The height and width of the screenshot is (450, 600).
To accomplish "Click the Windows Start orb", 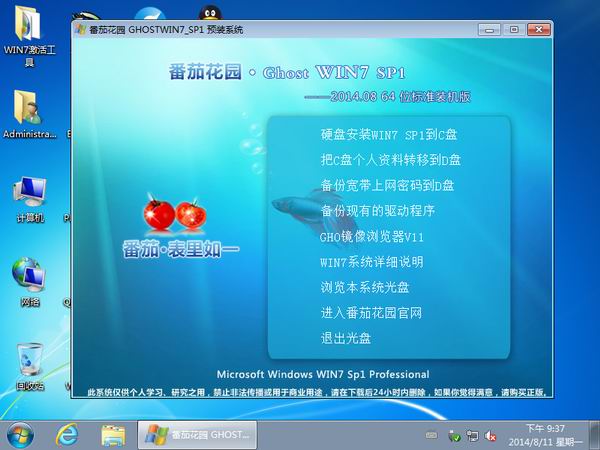I will [20, 435].
